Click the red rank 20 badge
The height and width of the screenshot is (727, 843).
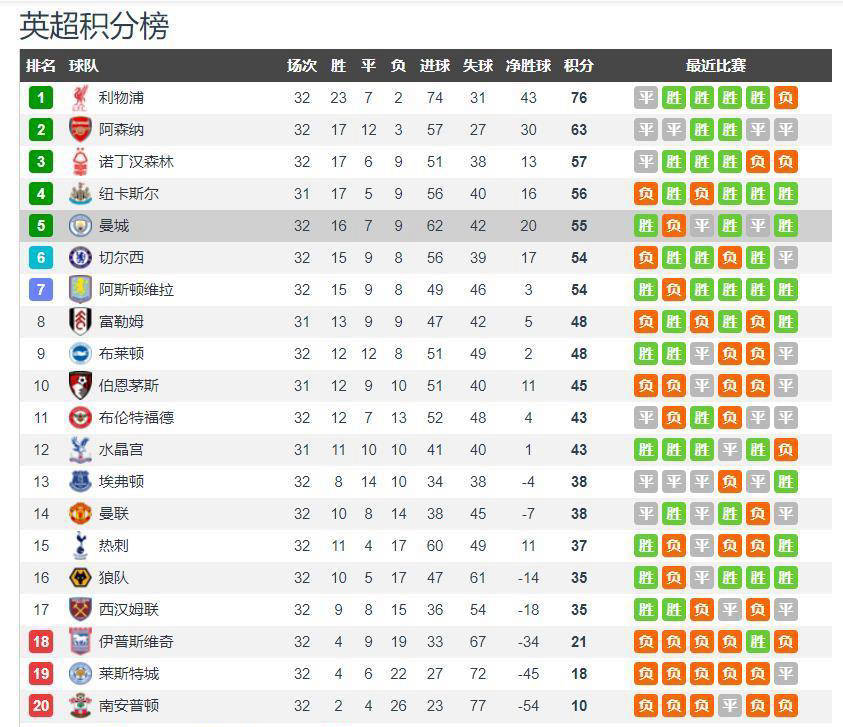point(41,706)
